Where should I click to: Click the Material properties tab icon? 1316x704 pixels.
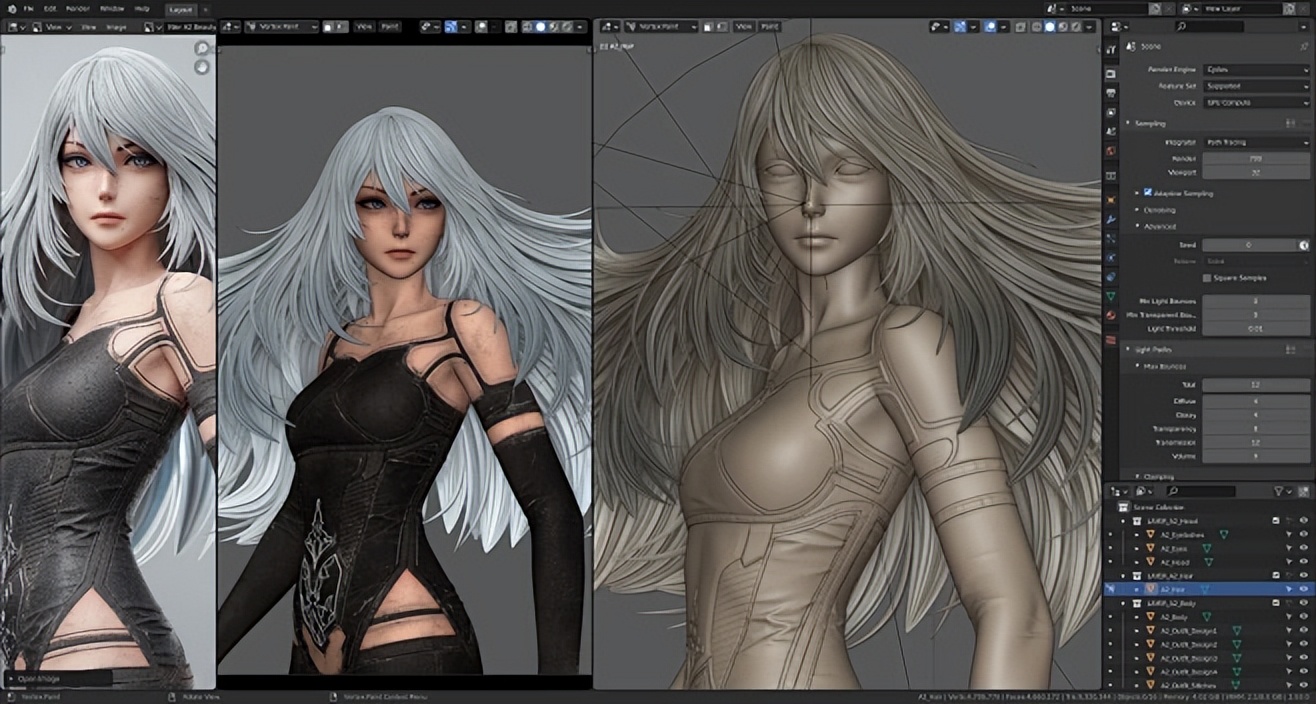(x=1111, y=317)
